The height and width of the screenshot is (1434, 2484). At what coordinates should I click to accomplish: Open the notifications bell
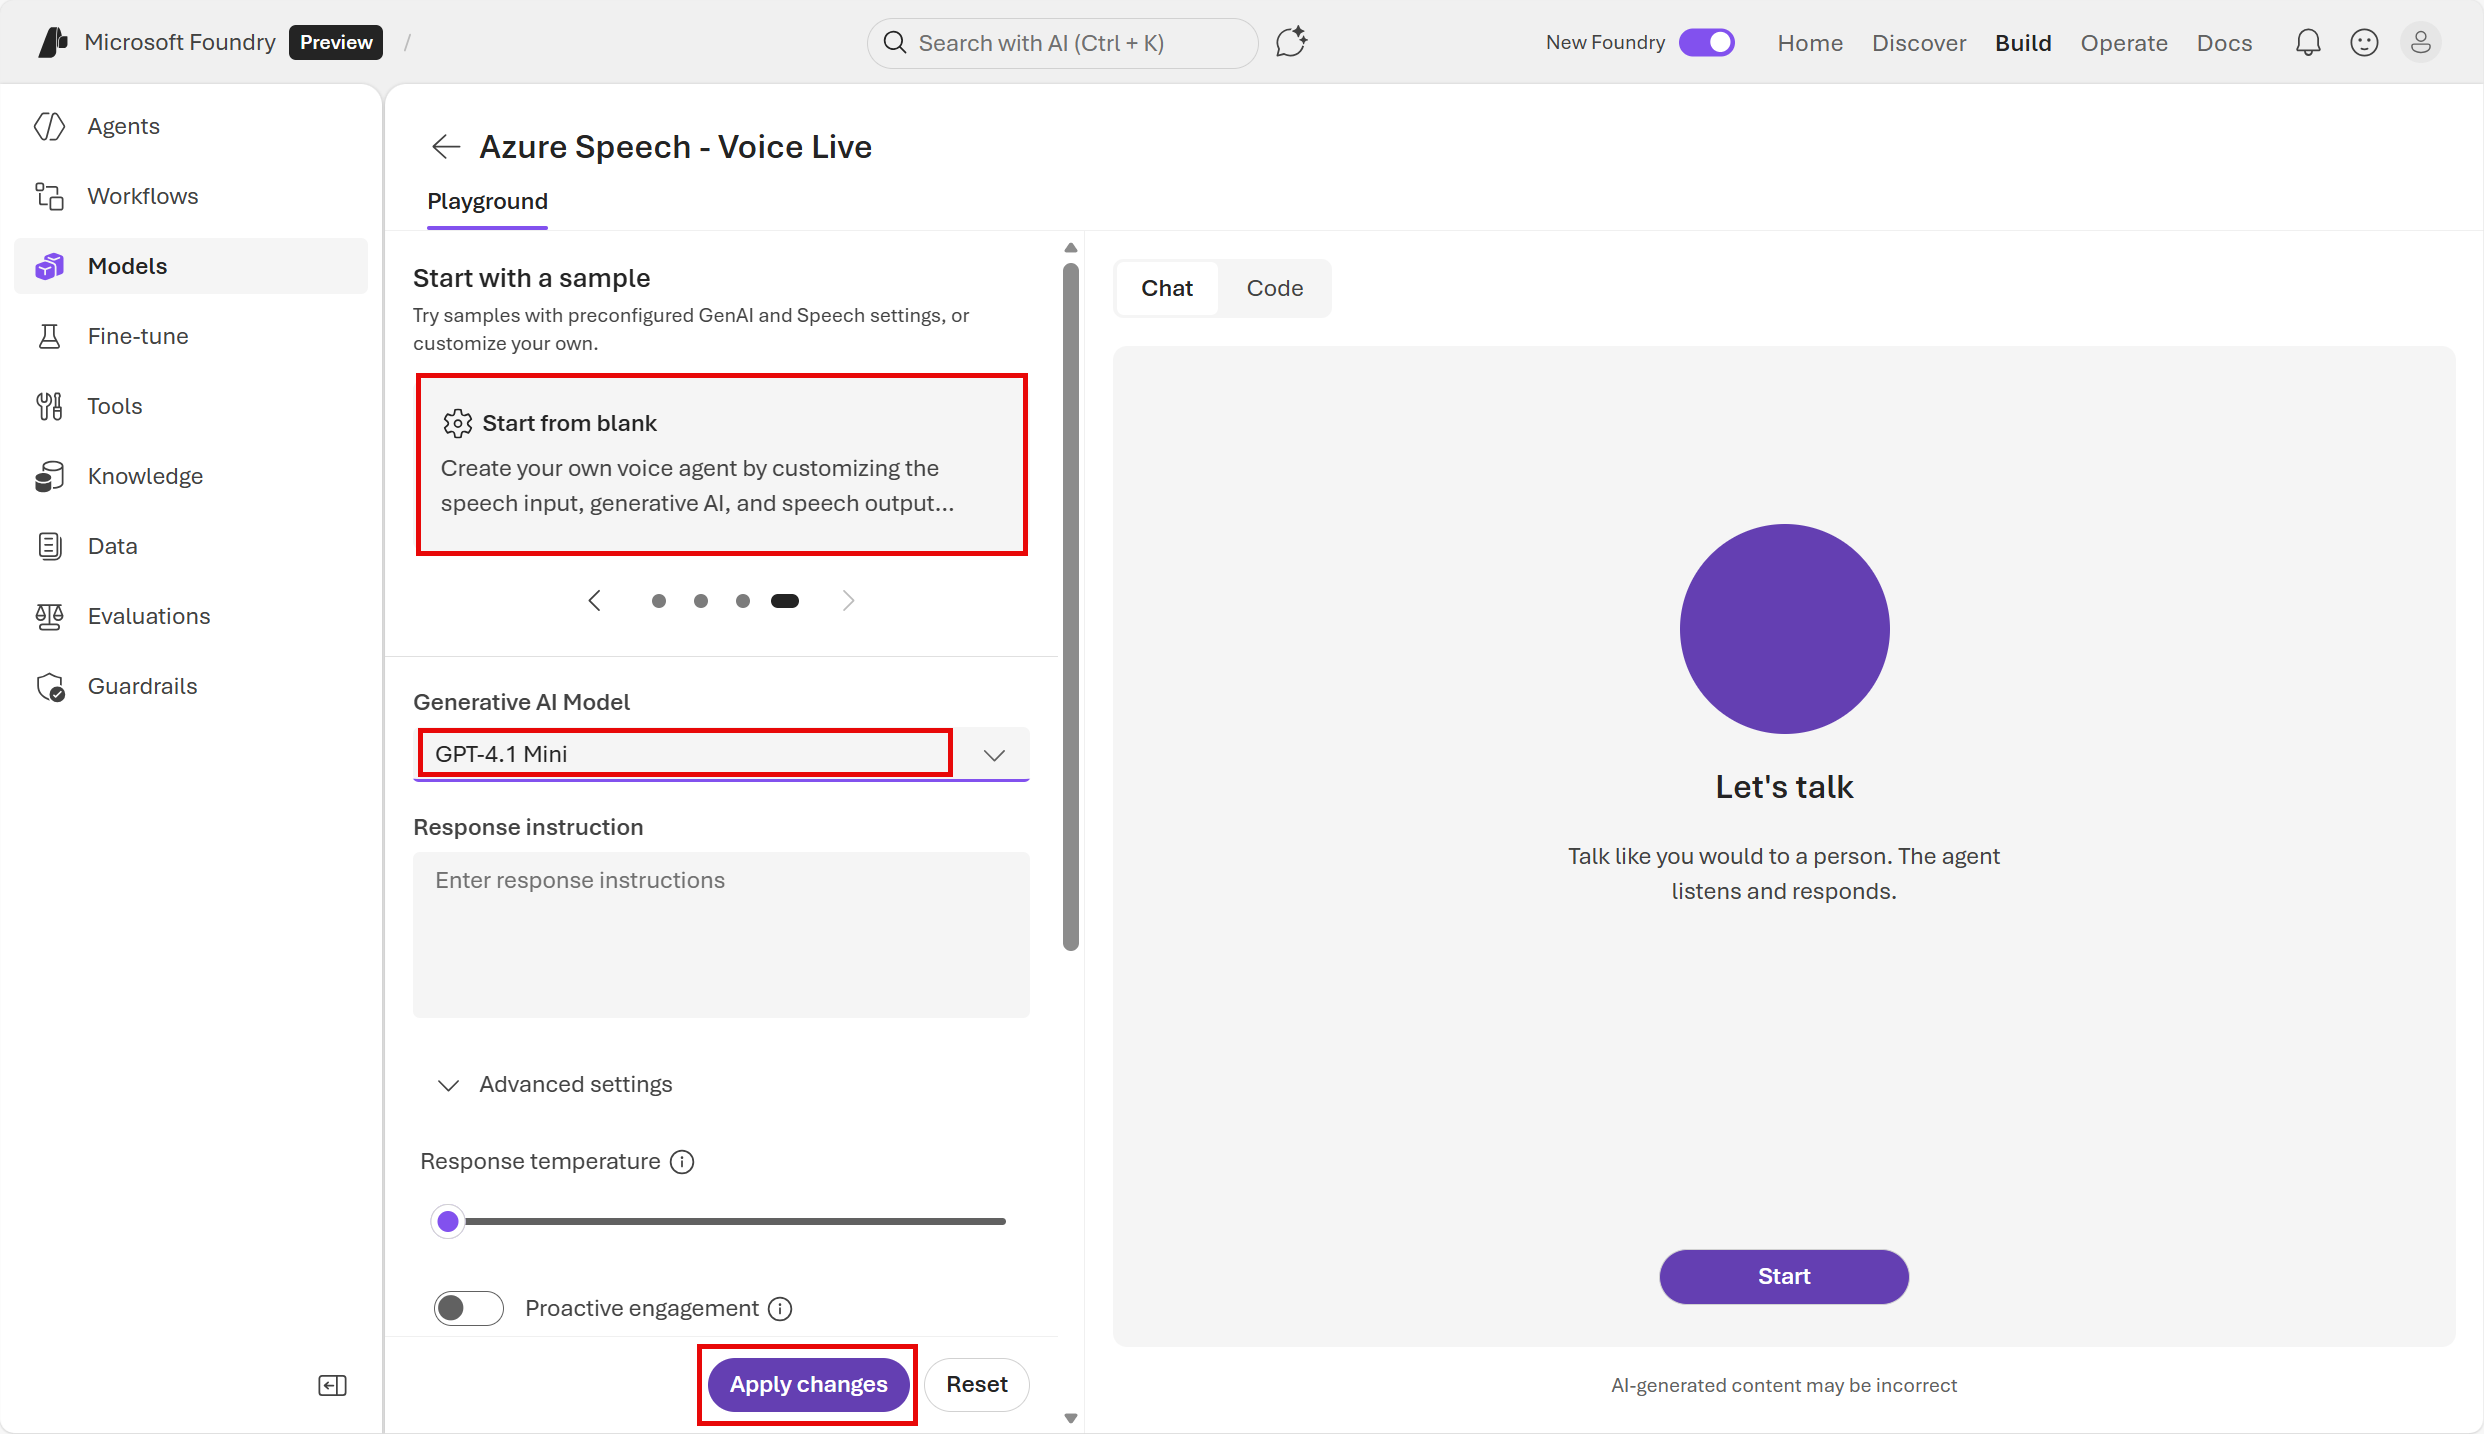click(2308, 42)
